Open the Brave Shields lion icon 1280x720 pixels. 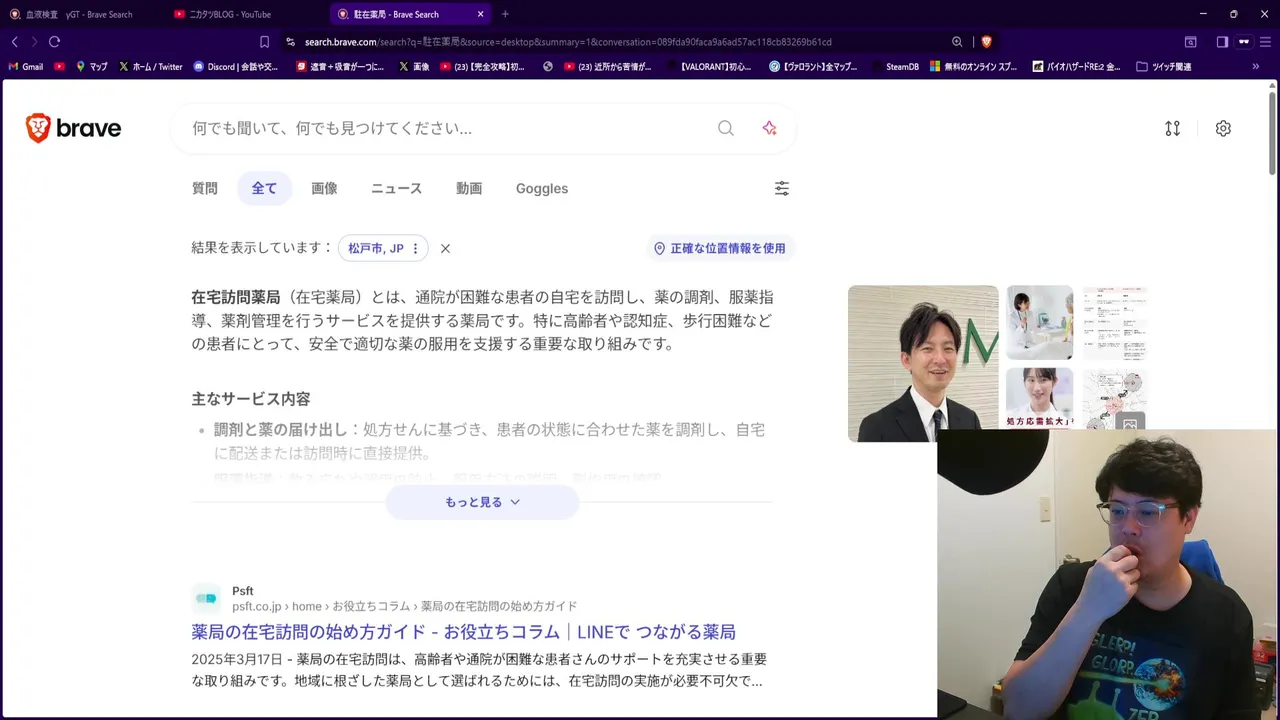pos(986,42)
